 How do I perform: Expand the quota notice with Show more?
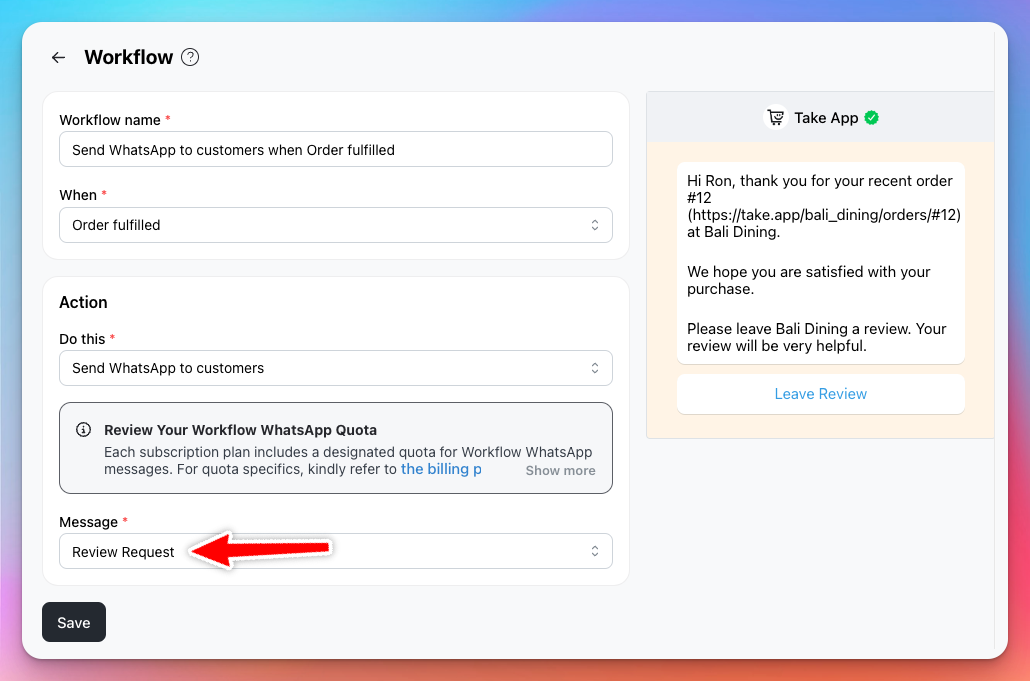[560, 470]
